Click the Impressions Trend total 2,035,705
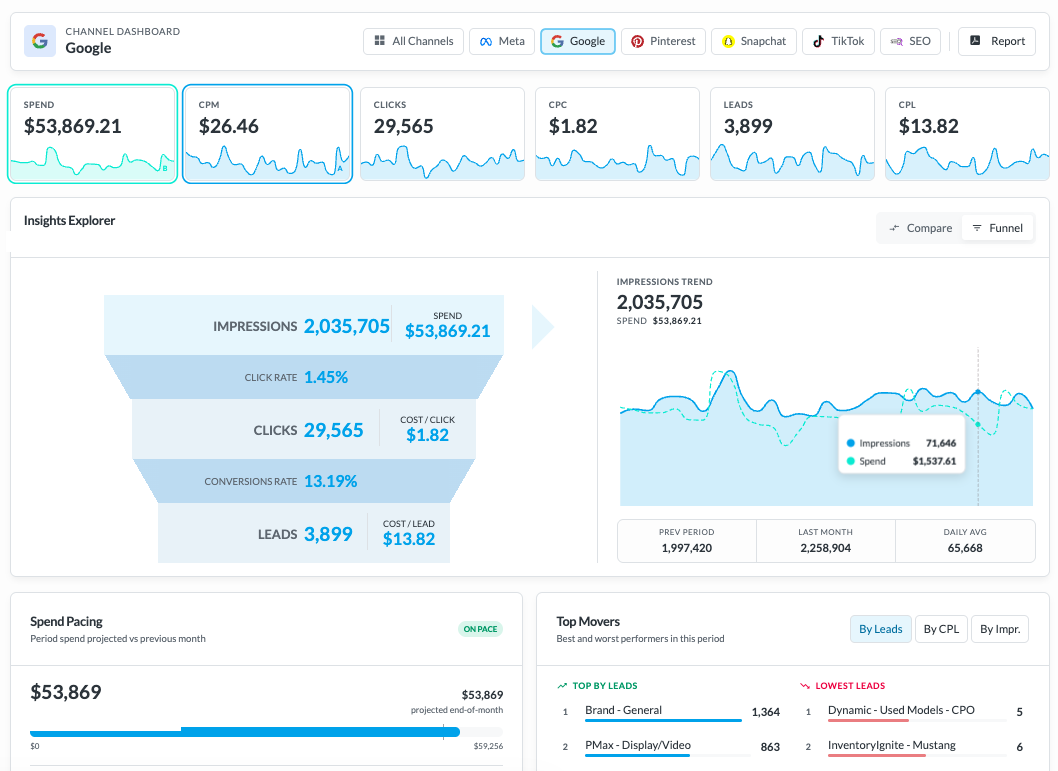Image resolution: width=1058 pixels, height=771 pixels. [x=660, y=302]
